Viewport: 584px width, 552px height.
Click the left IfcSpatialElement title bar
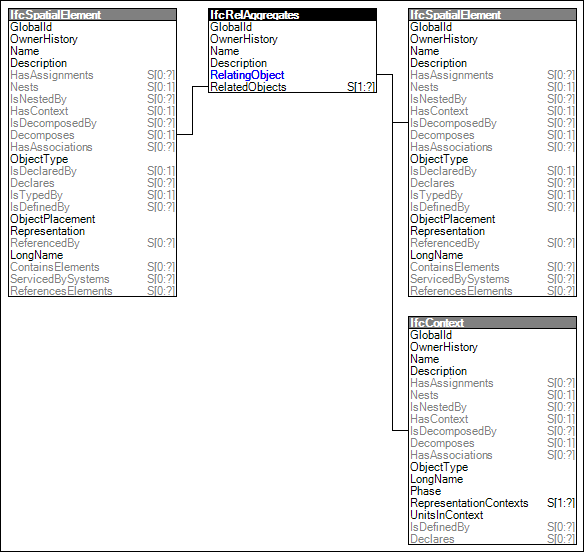pos(92,15)
